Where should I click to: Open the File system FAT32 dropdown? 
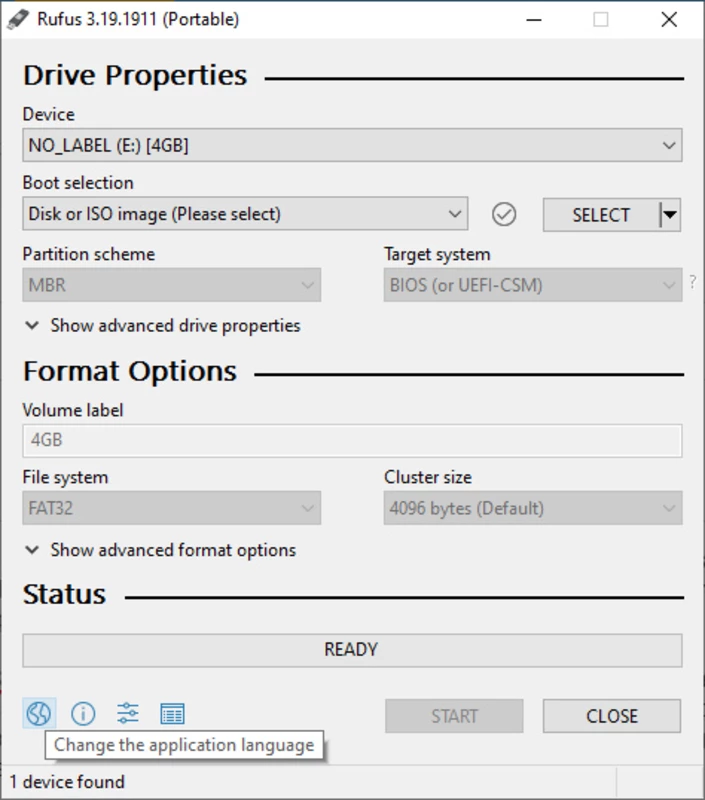(x=171, y=508)
